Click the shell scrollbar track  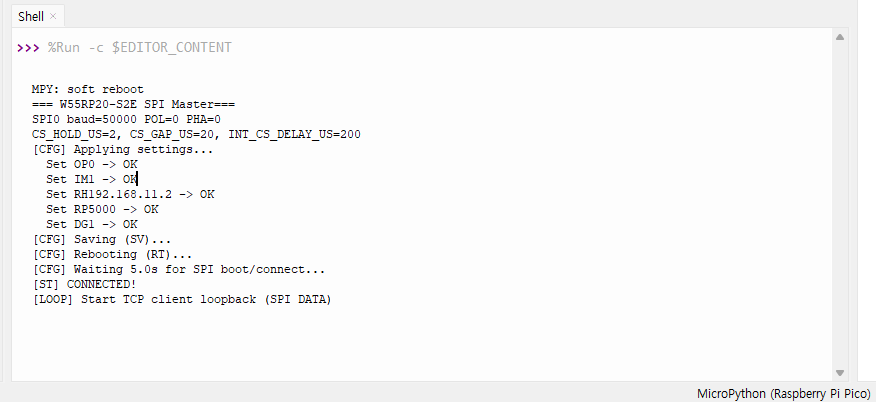(x=840, y=200)
